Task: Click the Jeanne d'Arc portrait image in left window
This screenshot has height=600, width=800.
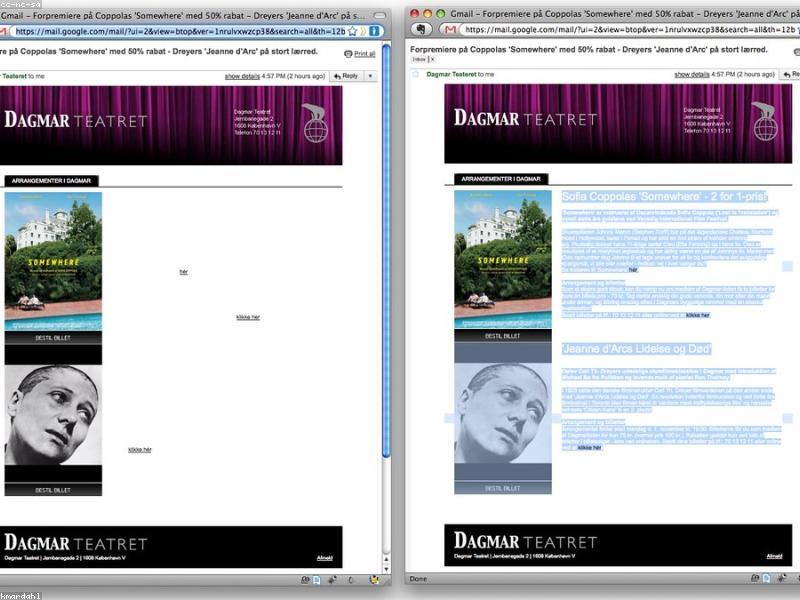Action: [x=53, y=415]
